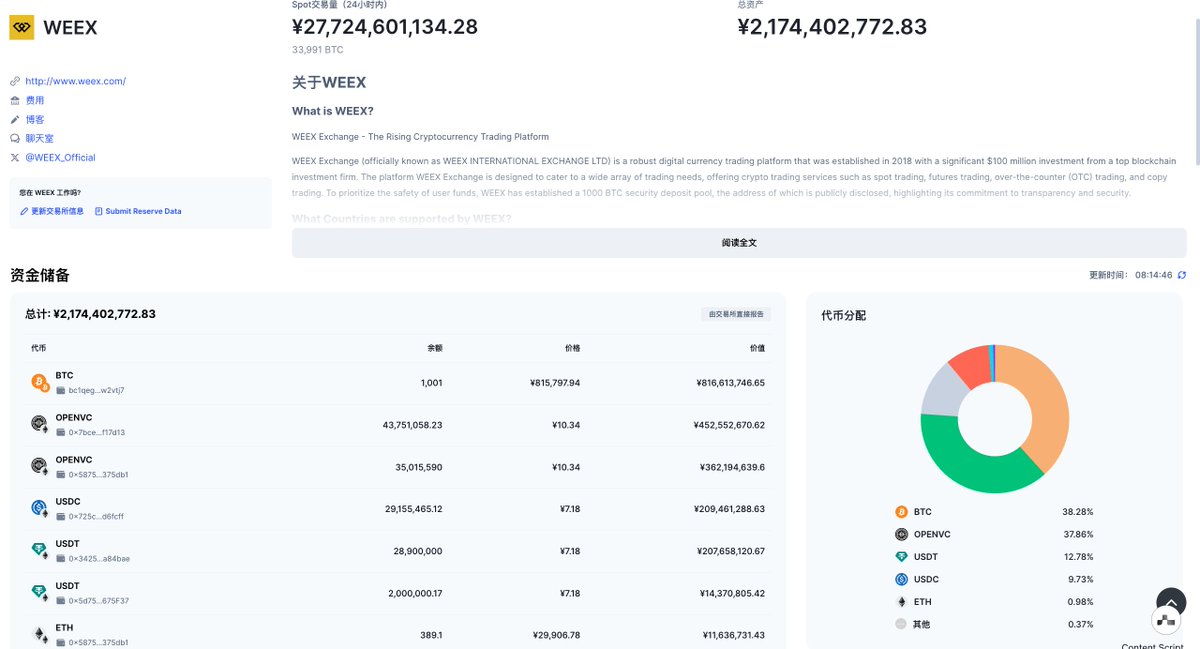Click the 价值 column header
Screen dimensions: 1200x649
click(758, 348)
